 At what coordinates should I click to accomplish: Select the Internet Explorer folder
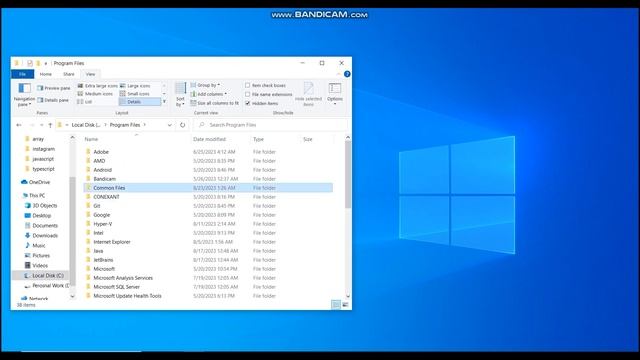pos(112,242)
